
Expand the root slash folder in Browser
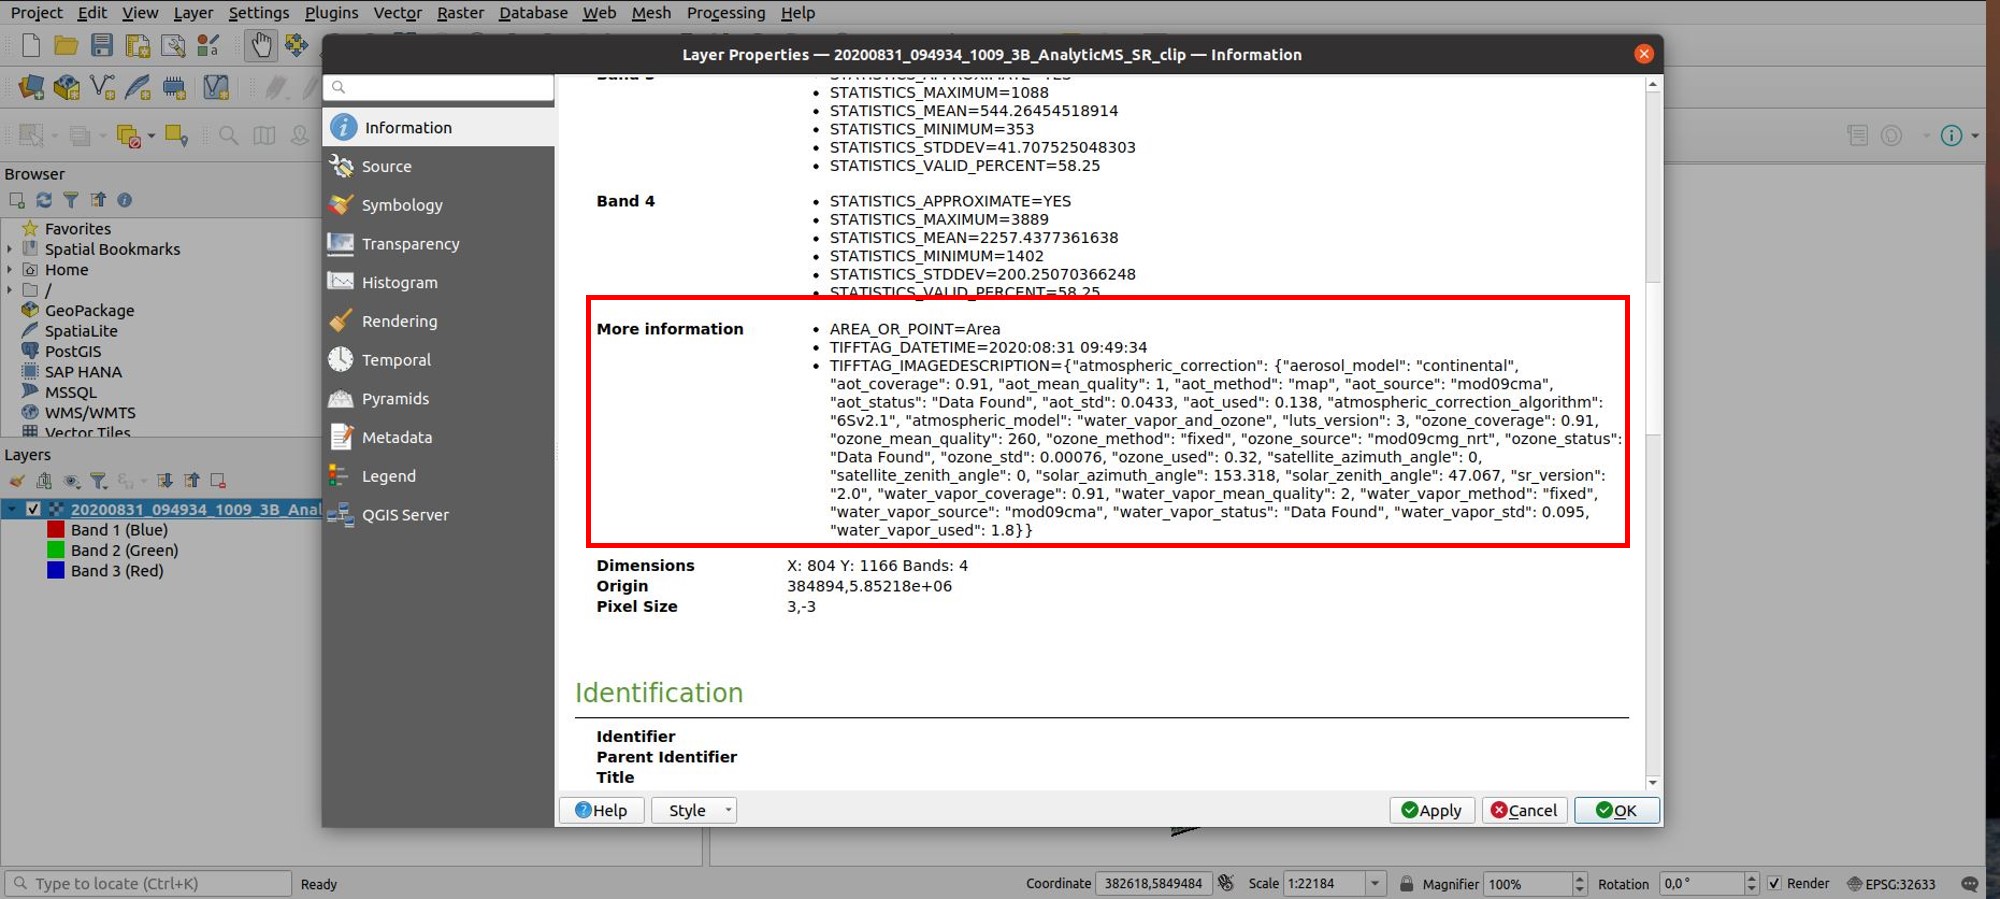coord(10,290)
